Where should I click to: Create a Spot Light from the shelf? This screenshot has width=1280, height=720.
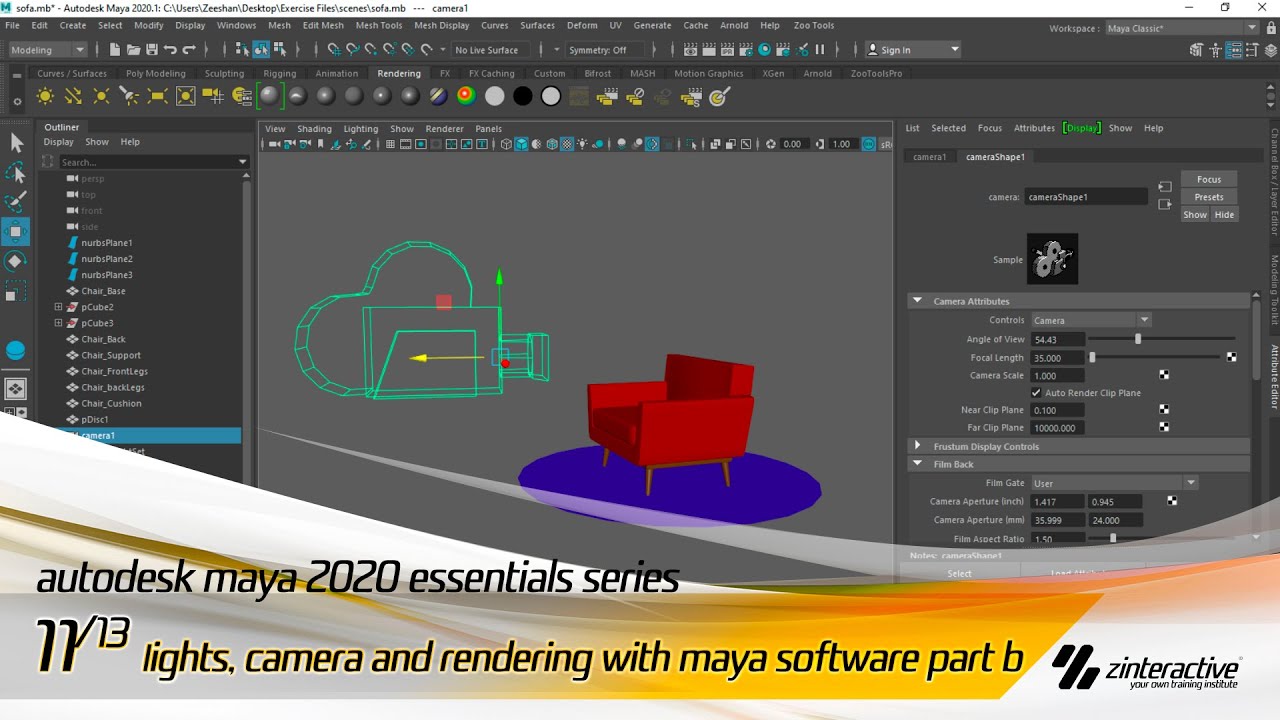[129, 96]
